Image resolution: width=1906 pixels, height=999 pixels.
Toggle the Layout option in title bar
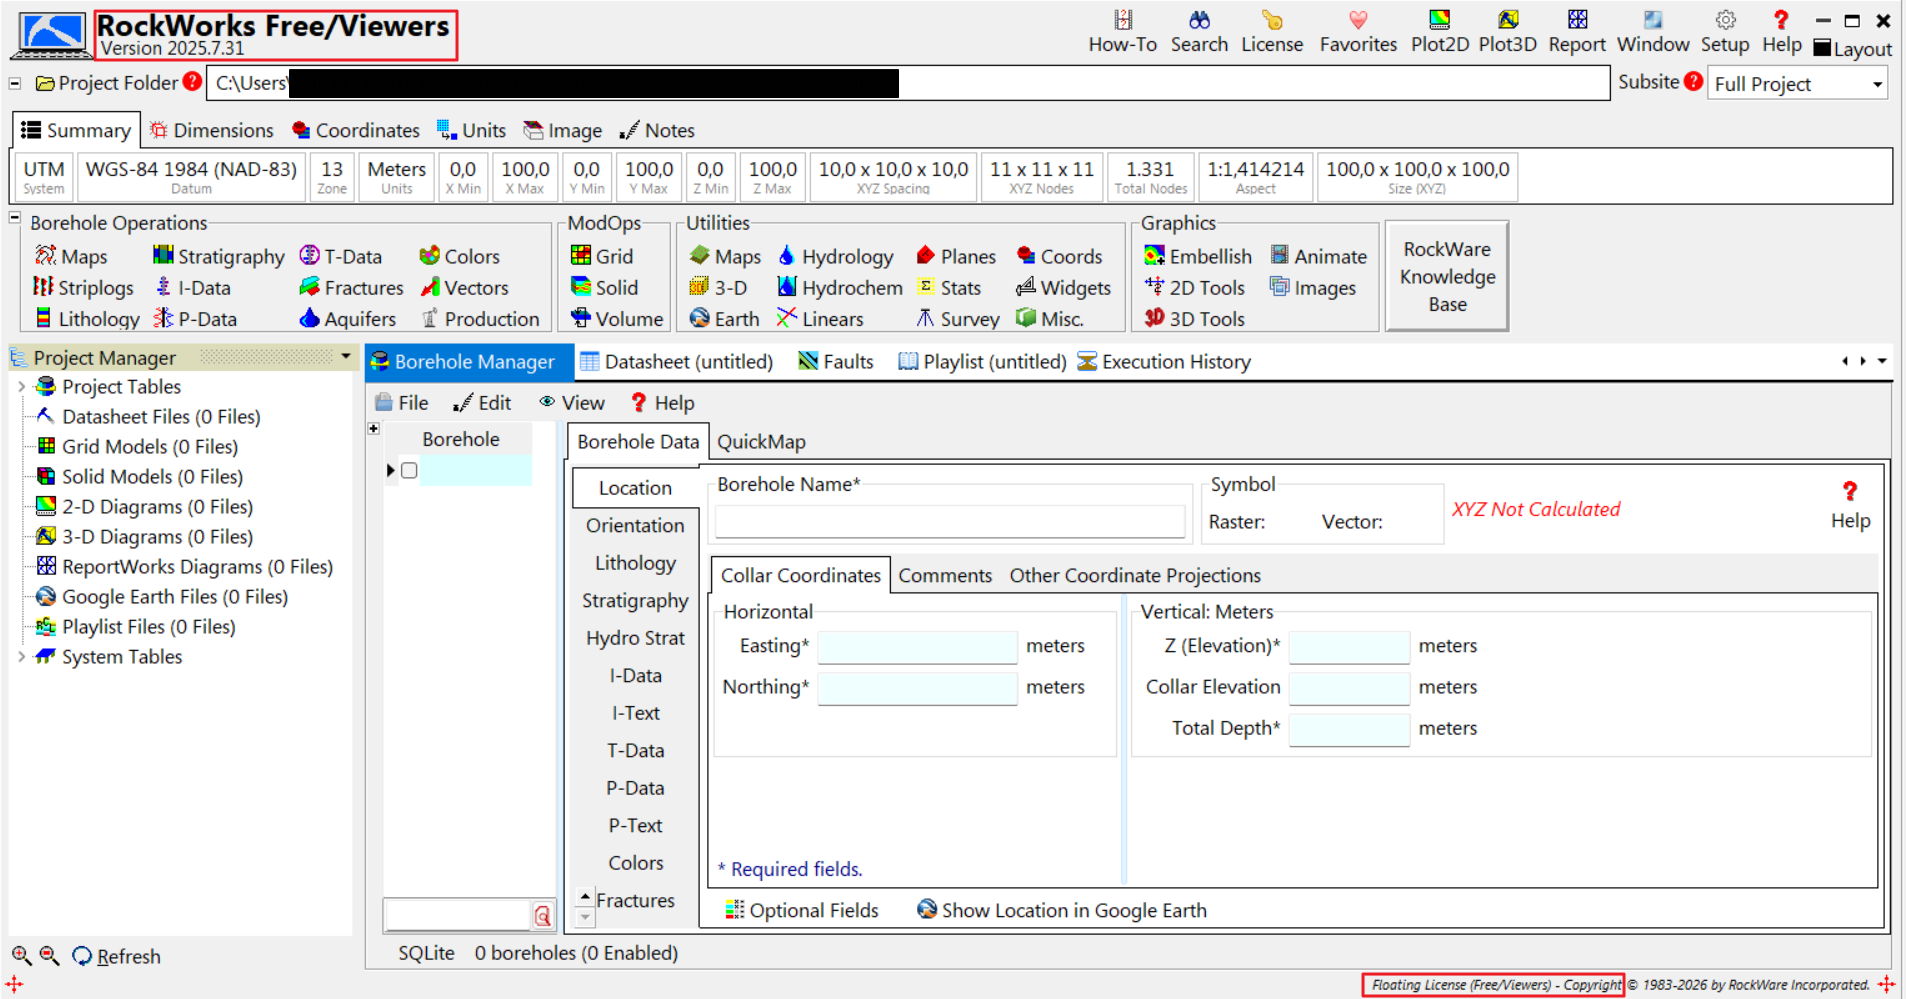[1852, 49]
